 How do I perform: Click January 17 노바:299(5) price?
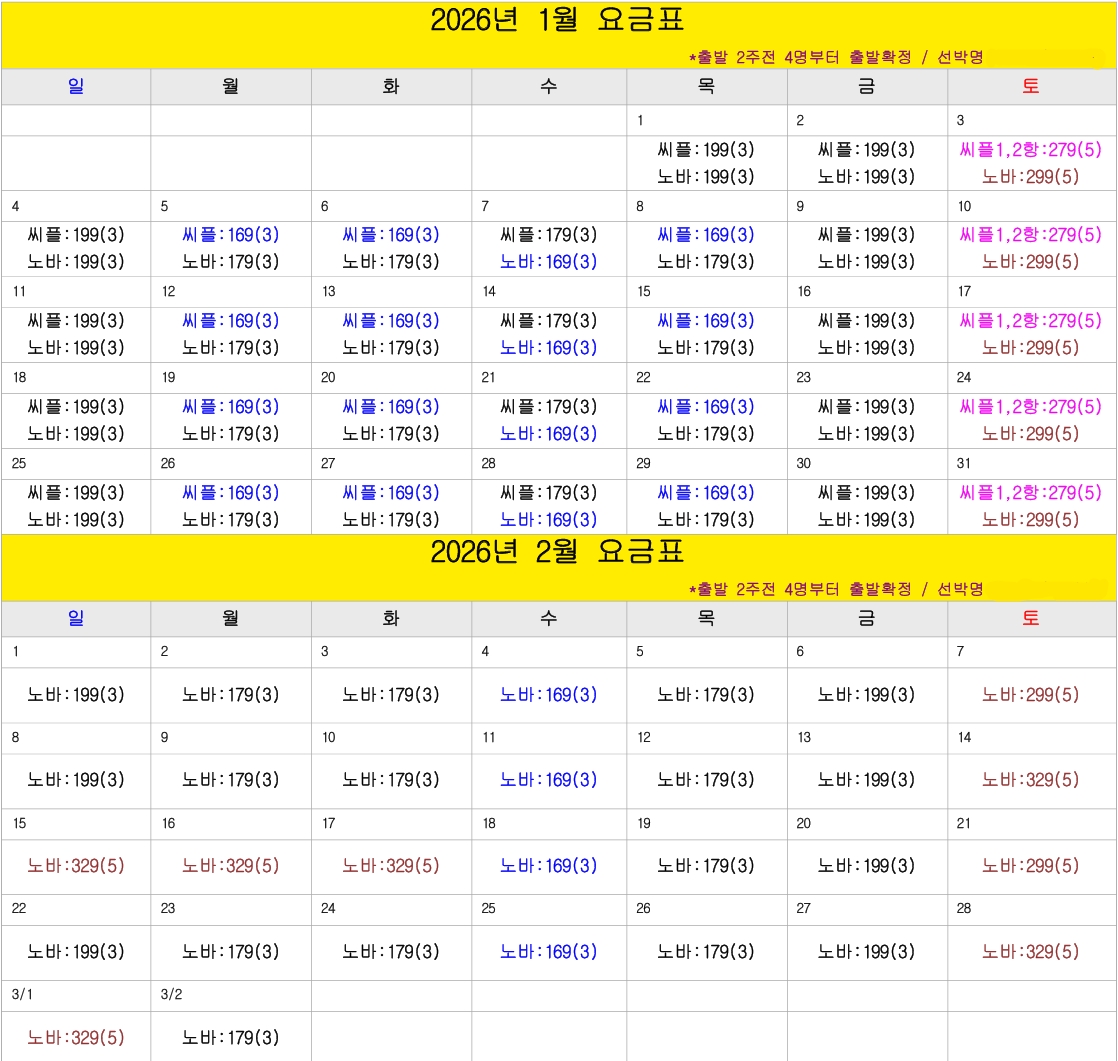click(1030, 348)
